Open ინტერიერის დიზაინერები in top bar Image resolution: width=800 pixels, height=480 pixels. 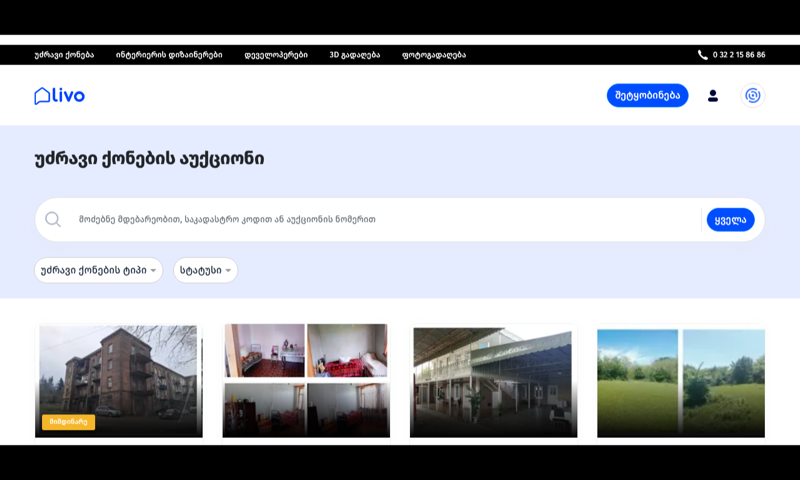coord(169,55)
